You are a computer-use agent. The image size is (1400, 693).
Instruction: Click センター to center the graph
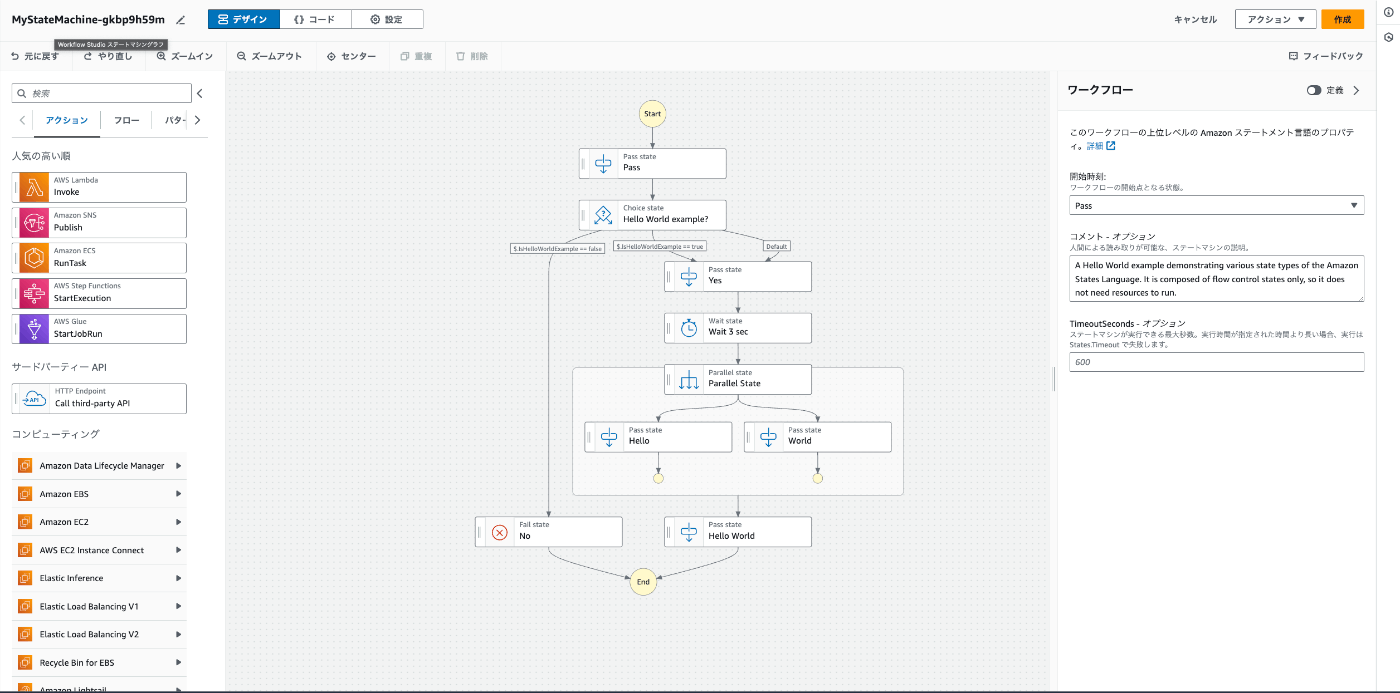pos(352,56)
